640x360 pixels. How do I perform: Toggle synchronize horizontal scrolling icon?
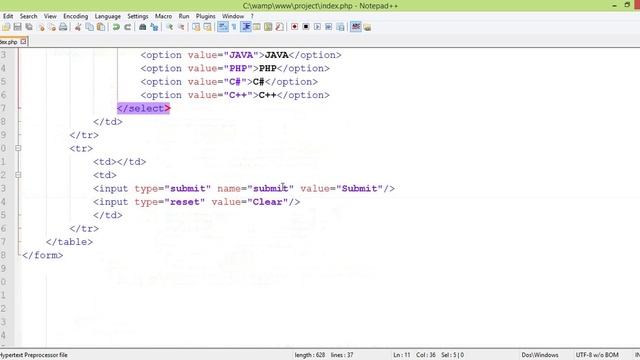(x=207, y=27)
